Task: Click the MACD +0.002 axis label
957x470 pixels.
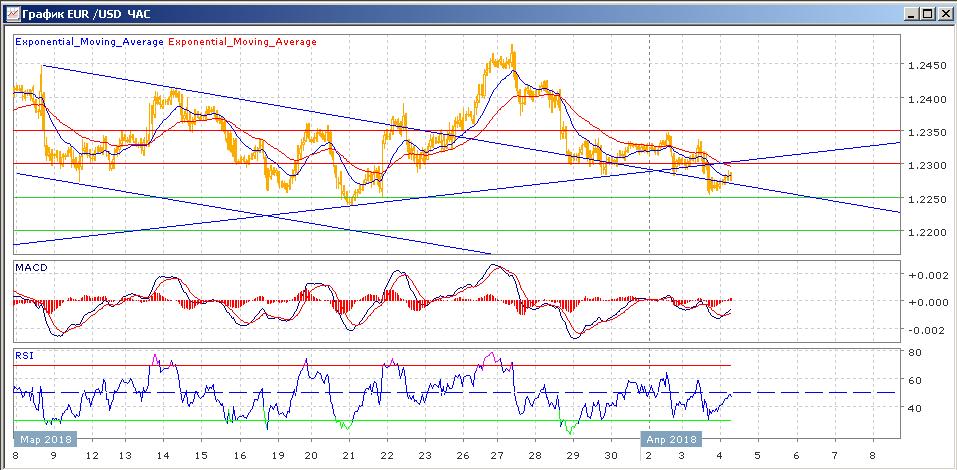Action: 925,275
